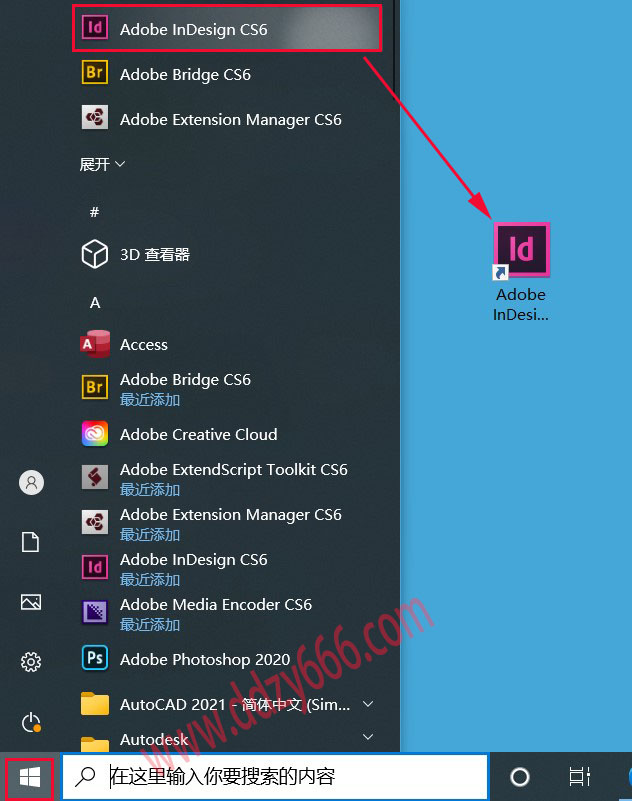
Task: Click the taskbar search box
Action: tap(275, 776)
